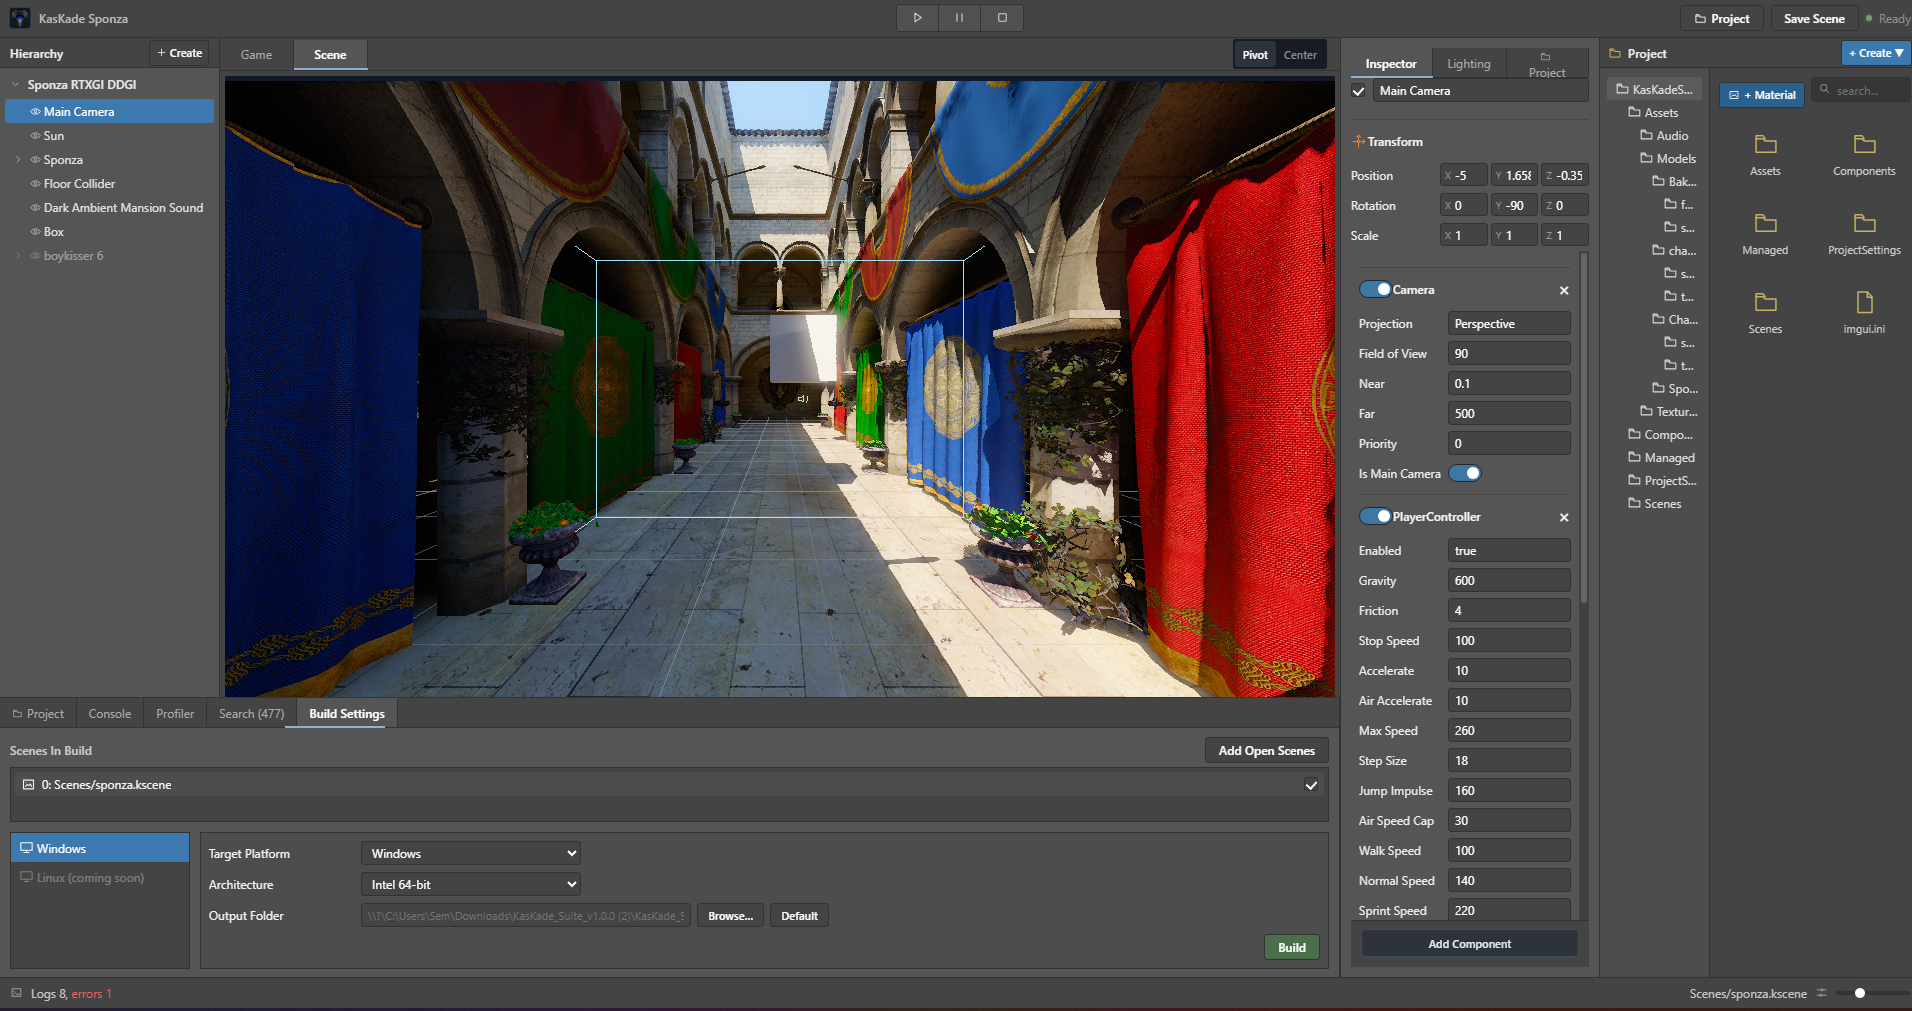
Task: Click the log icon beside Logs 8
Action: coord(16,993)
